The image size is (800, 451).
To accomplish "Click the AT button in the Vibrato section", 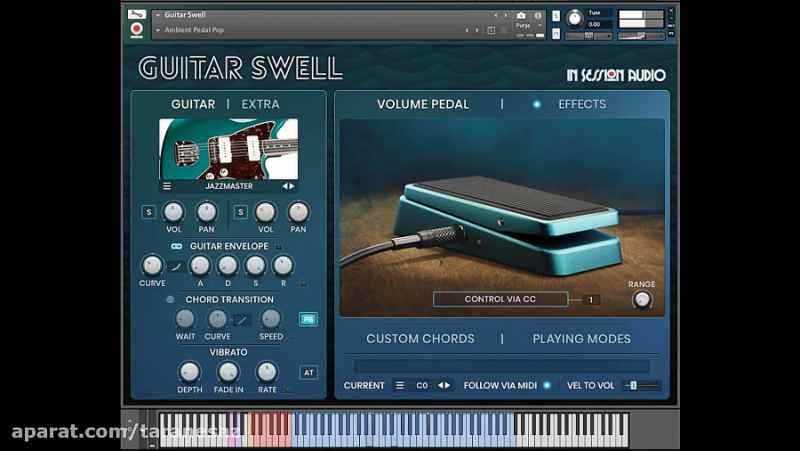I will click(x=309, y=373).
